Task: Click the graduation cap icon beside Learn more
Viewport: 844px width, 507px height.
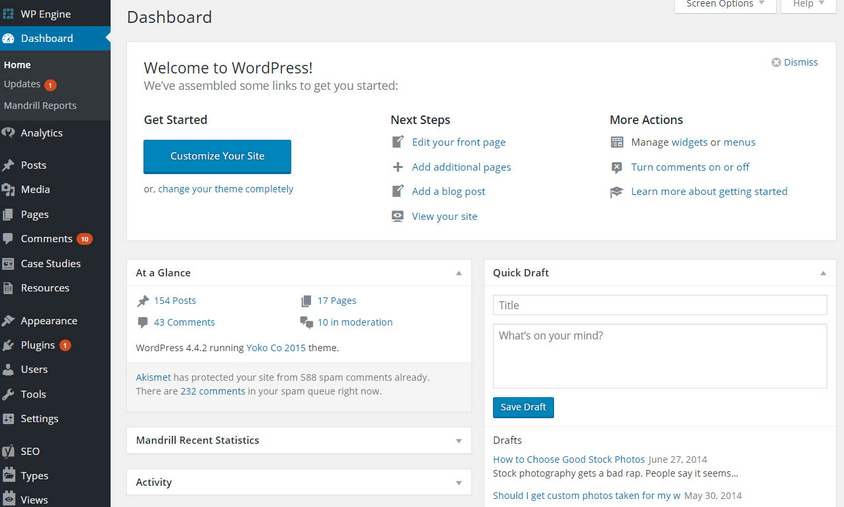Action: [617, 192]
